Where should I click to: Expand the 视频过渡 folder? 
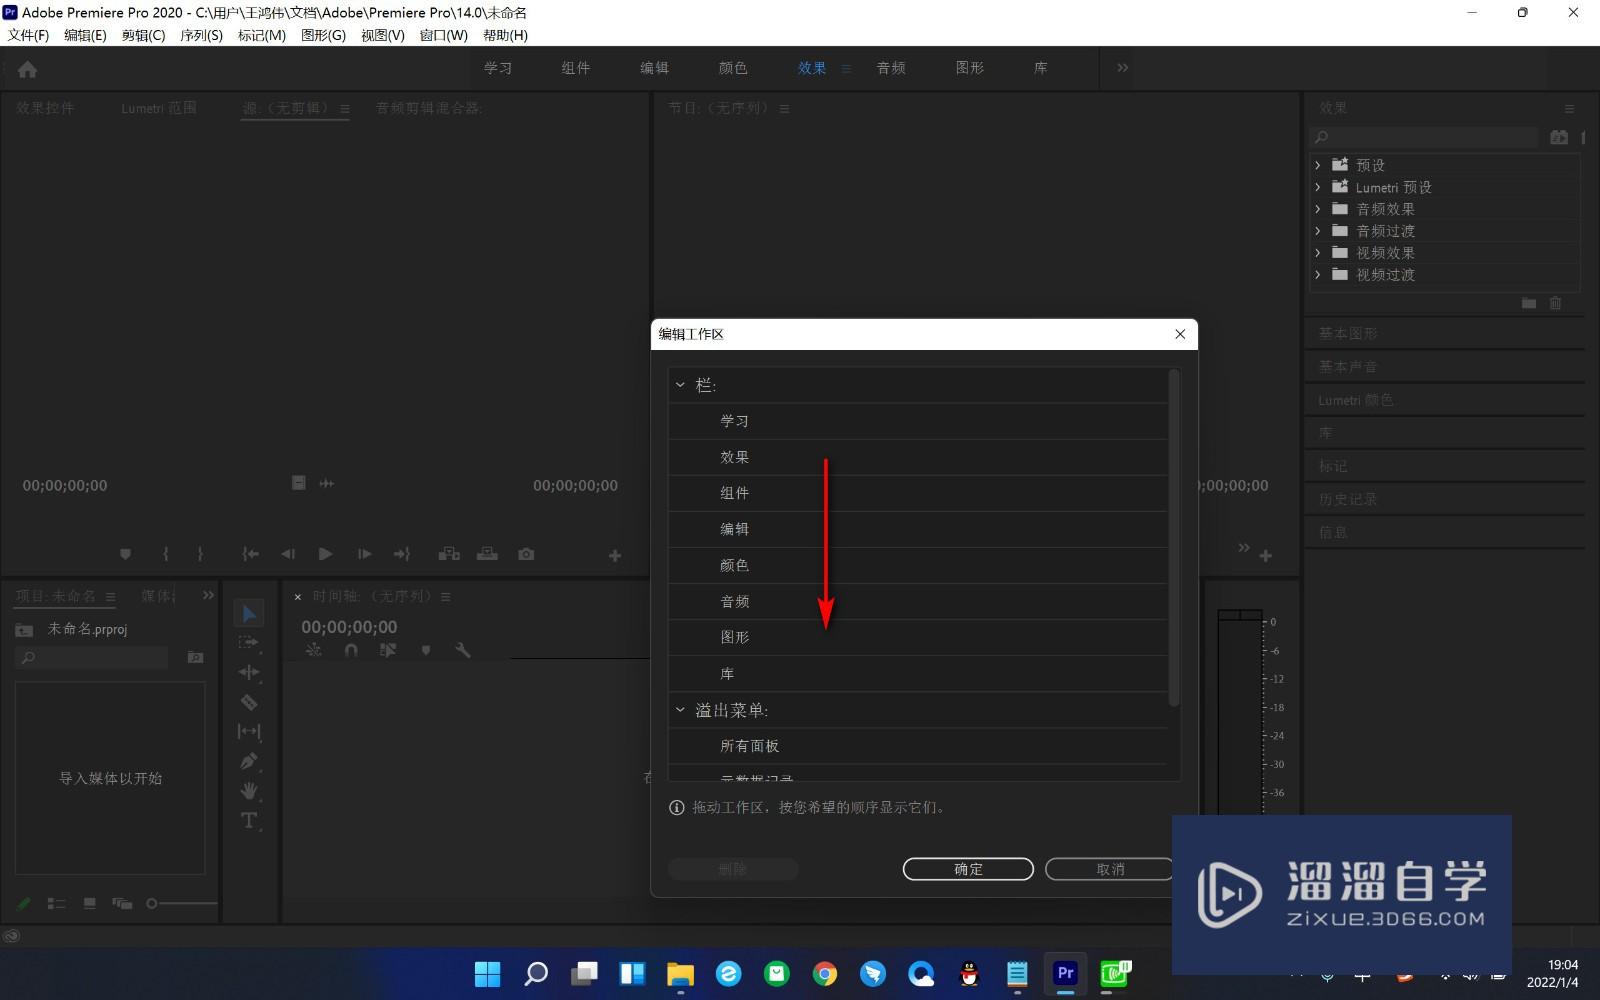1318,275
